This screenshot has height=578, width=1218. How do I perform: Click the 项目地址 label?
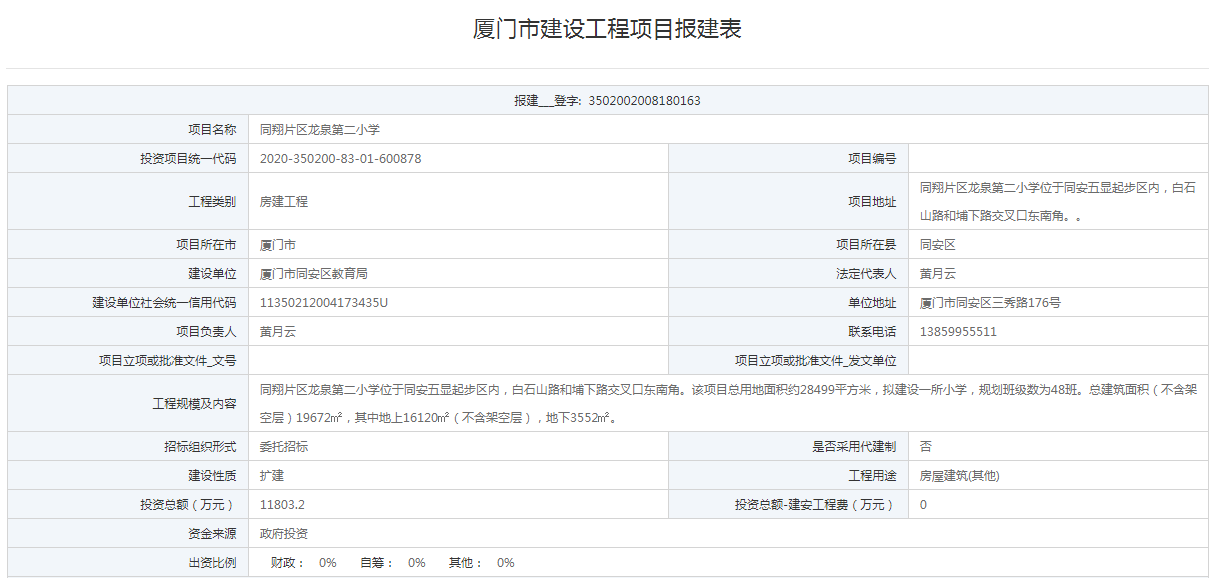coord(872,202)
